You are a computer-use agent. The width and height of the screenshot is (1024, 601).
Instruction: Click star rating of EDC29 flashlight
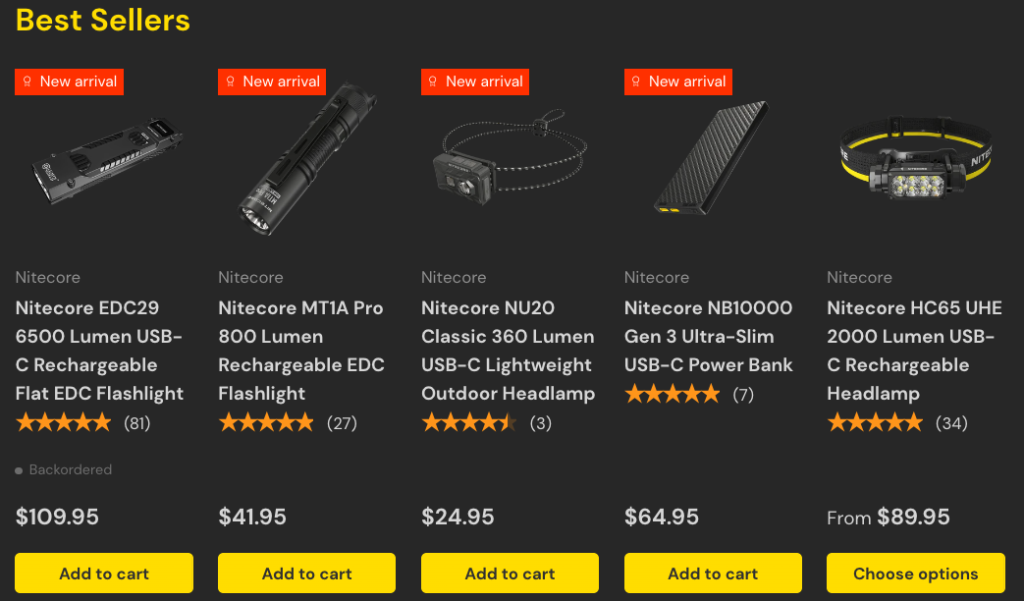click(x=64, y=423)
